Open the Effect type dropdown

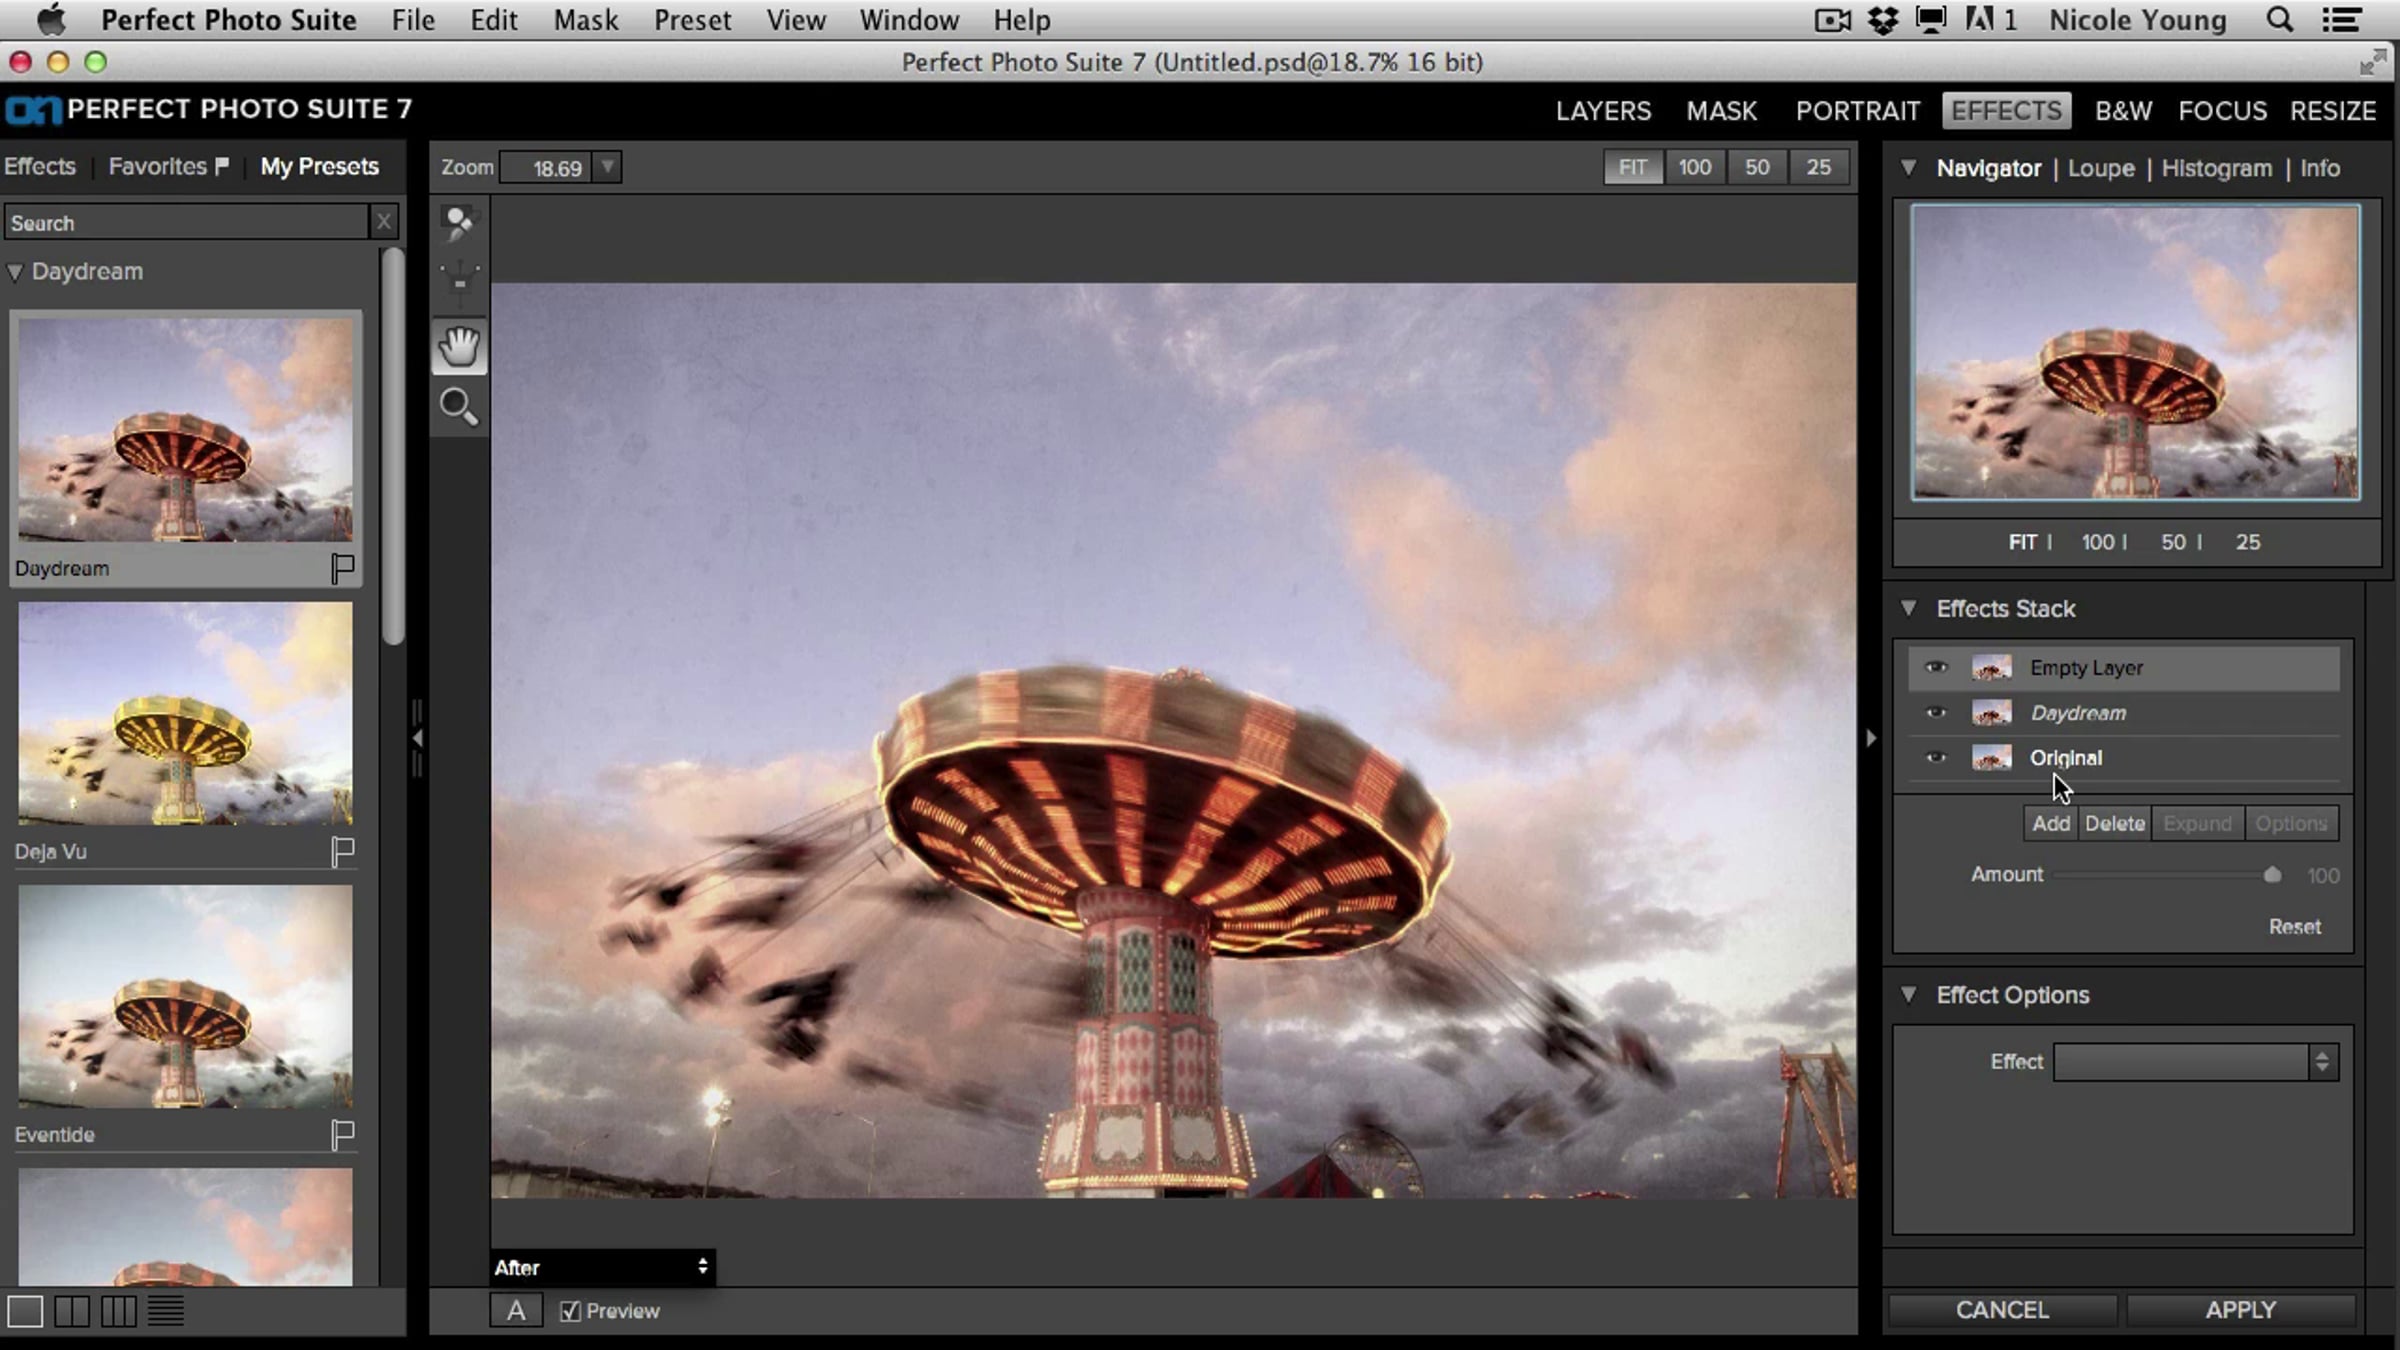(x=2196, y=1062)
